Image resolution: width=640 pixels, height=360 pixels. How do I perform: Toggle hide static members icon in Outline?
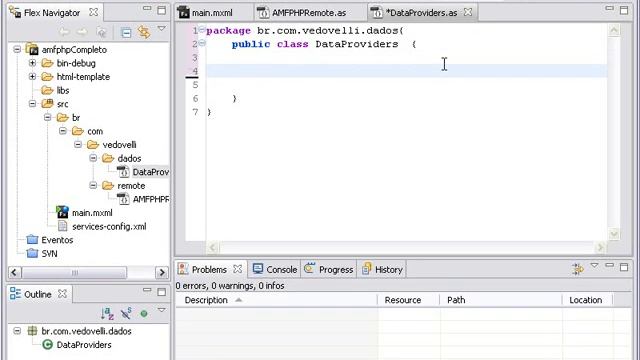[126, 313]
